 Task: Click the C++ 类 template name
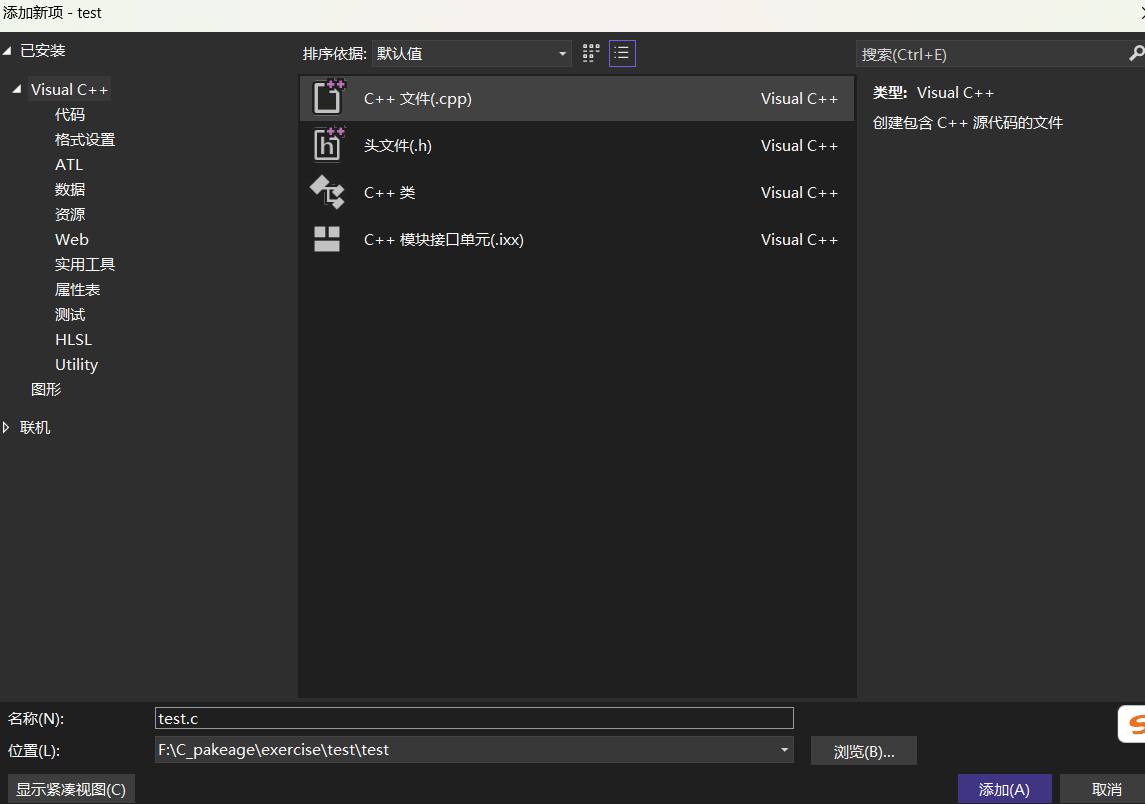389,192
